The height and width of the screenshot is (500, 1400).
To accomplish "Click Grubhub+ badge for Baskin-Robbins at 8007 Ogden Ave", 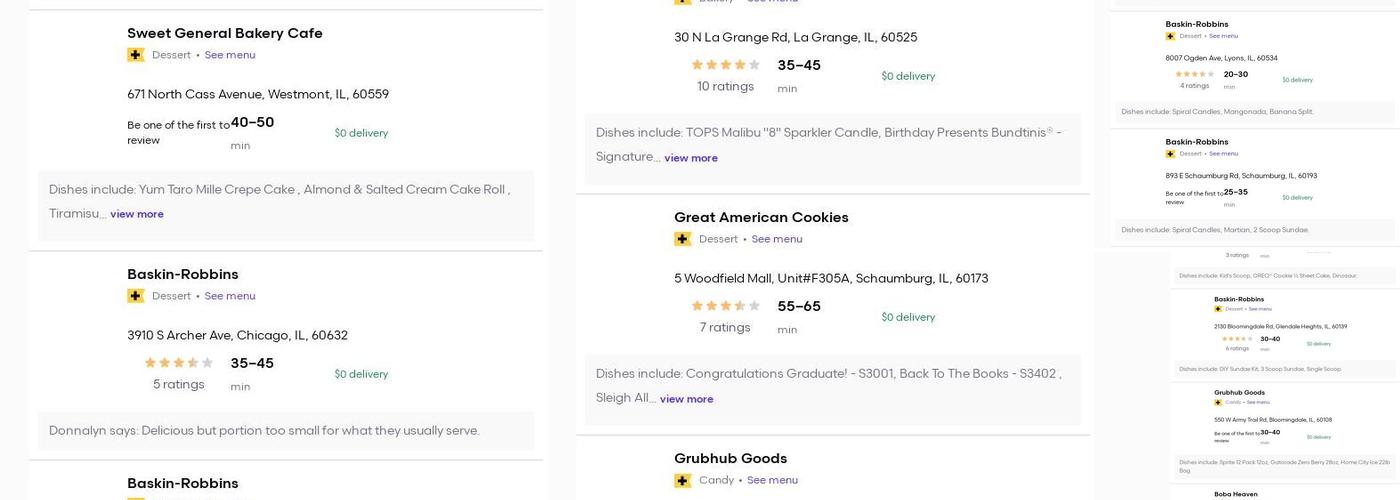I will (x=1170, y=37).
